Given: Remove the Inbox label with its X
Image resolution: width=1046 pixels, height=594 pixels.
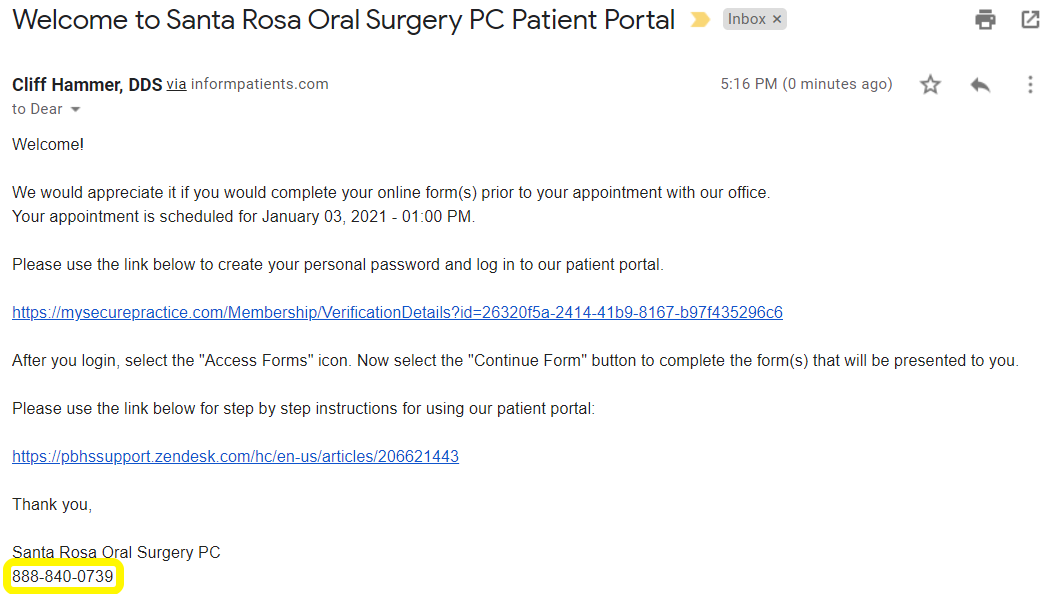Looking at the screenshot, I should coord(778,19).
